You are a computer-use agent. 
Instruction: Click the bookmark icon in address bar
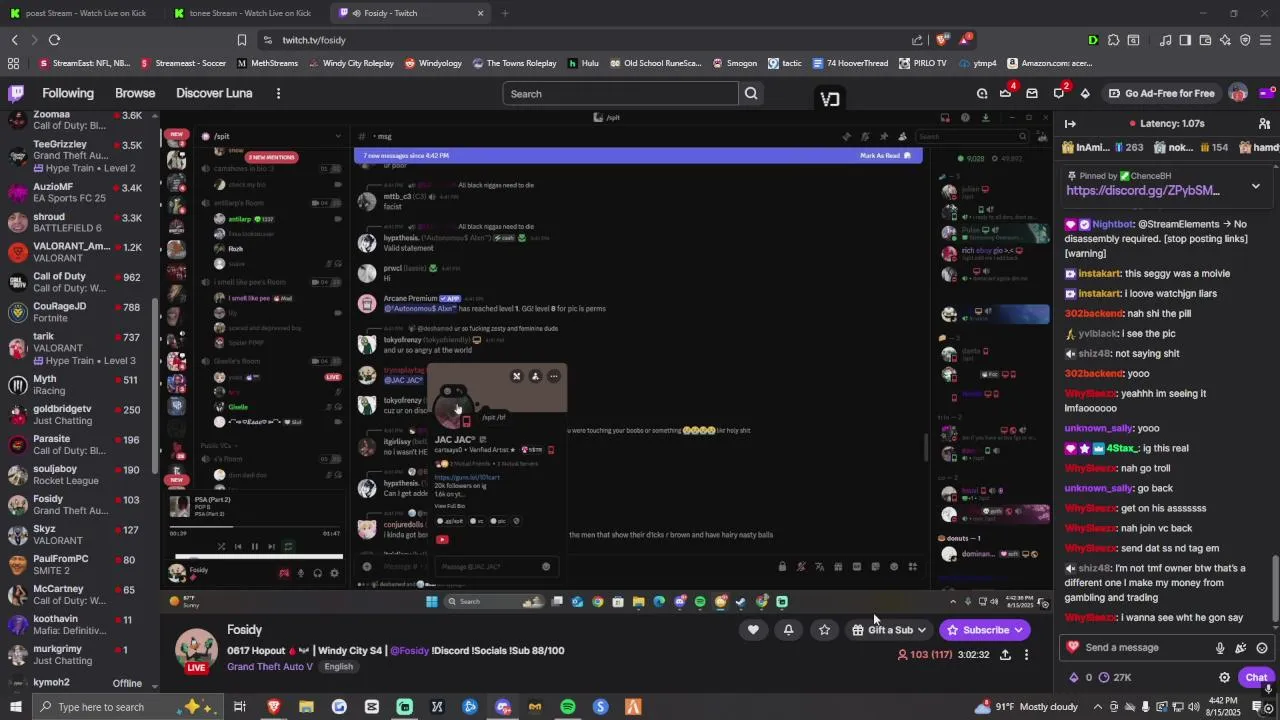click(241, 40)
